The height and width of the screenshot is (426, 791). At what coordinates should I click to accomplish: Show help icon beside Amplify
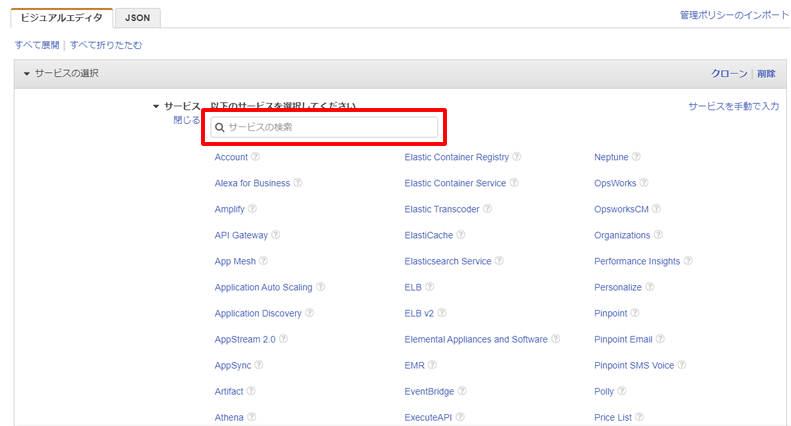coord(252,209)
